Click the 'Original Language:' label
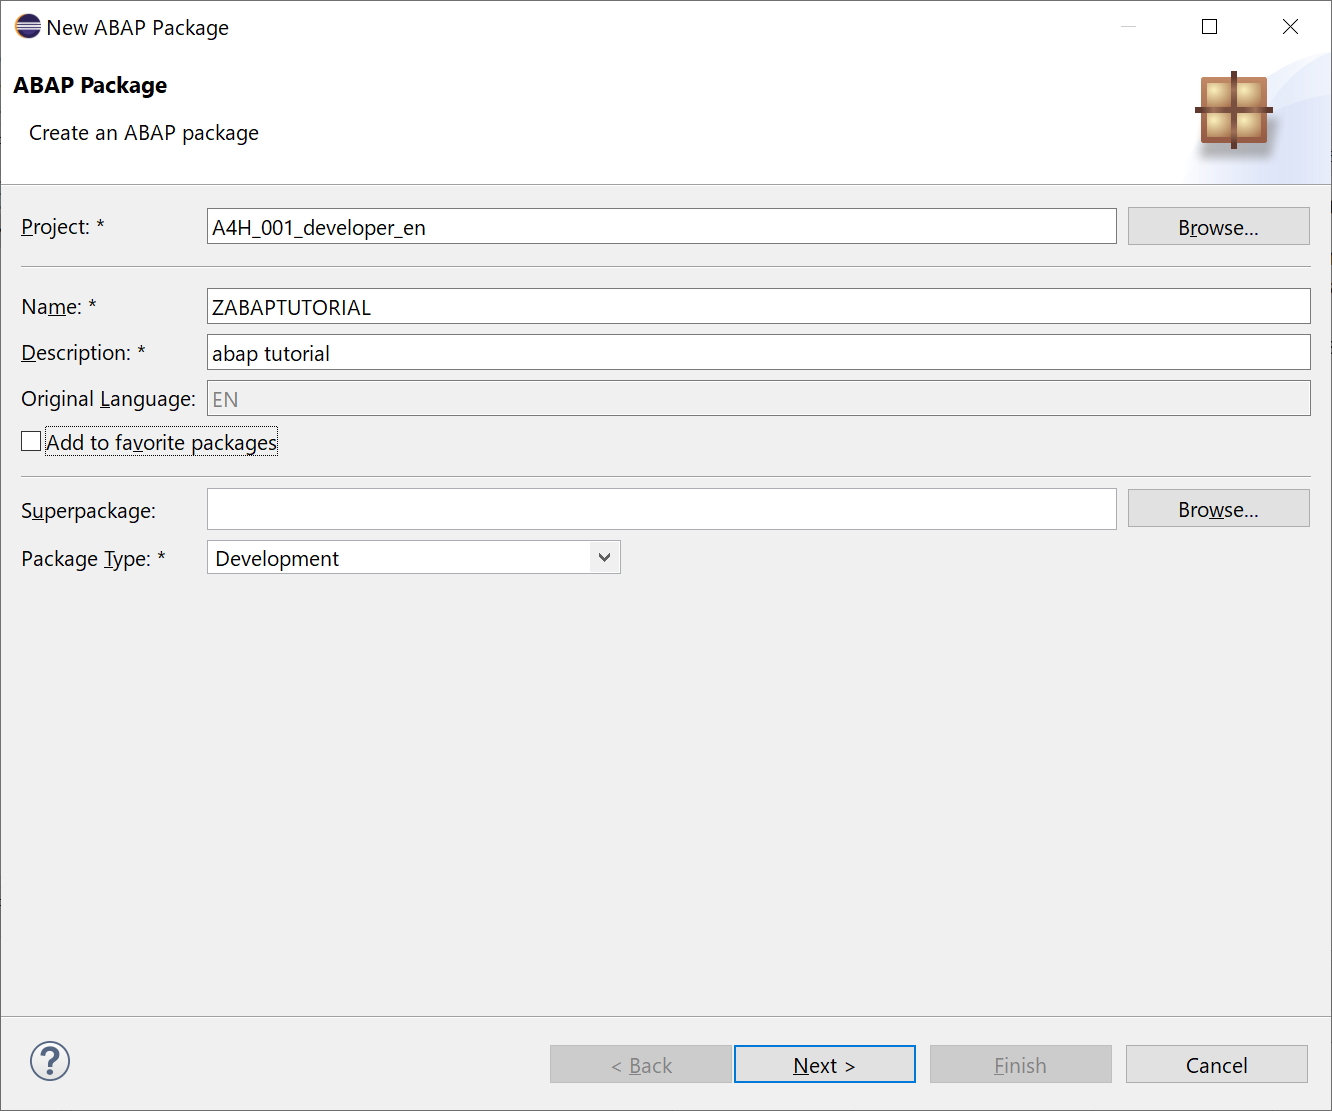This screenshot has width=1332, height=1111. coord(108,399)
